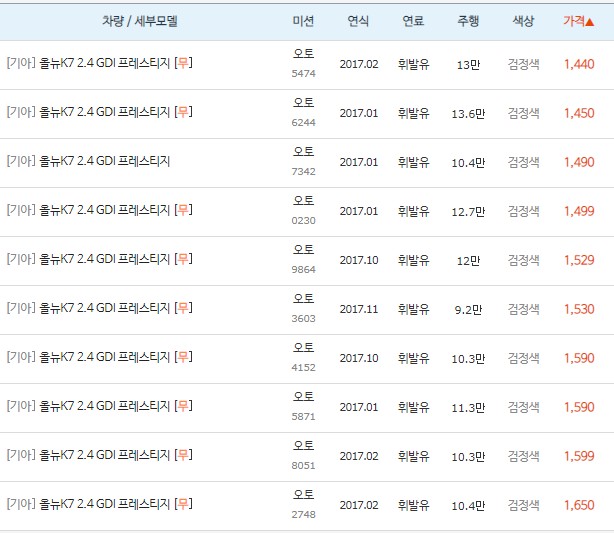Select the plate number 3603
The image size is (614, 533).
[x=303, y=318]
